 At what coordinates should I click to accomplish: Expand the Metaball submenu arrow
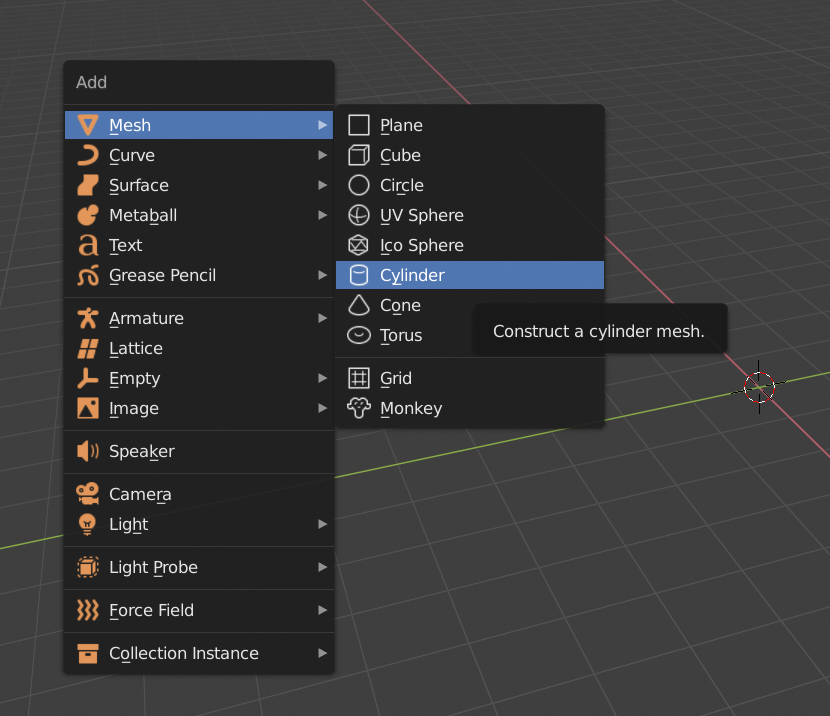point(322,215)
